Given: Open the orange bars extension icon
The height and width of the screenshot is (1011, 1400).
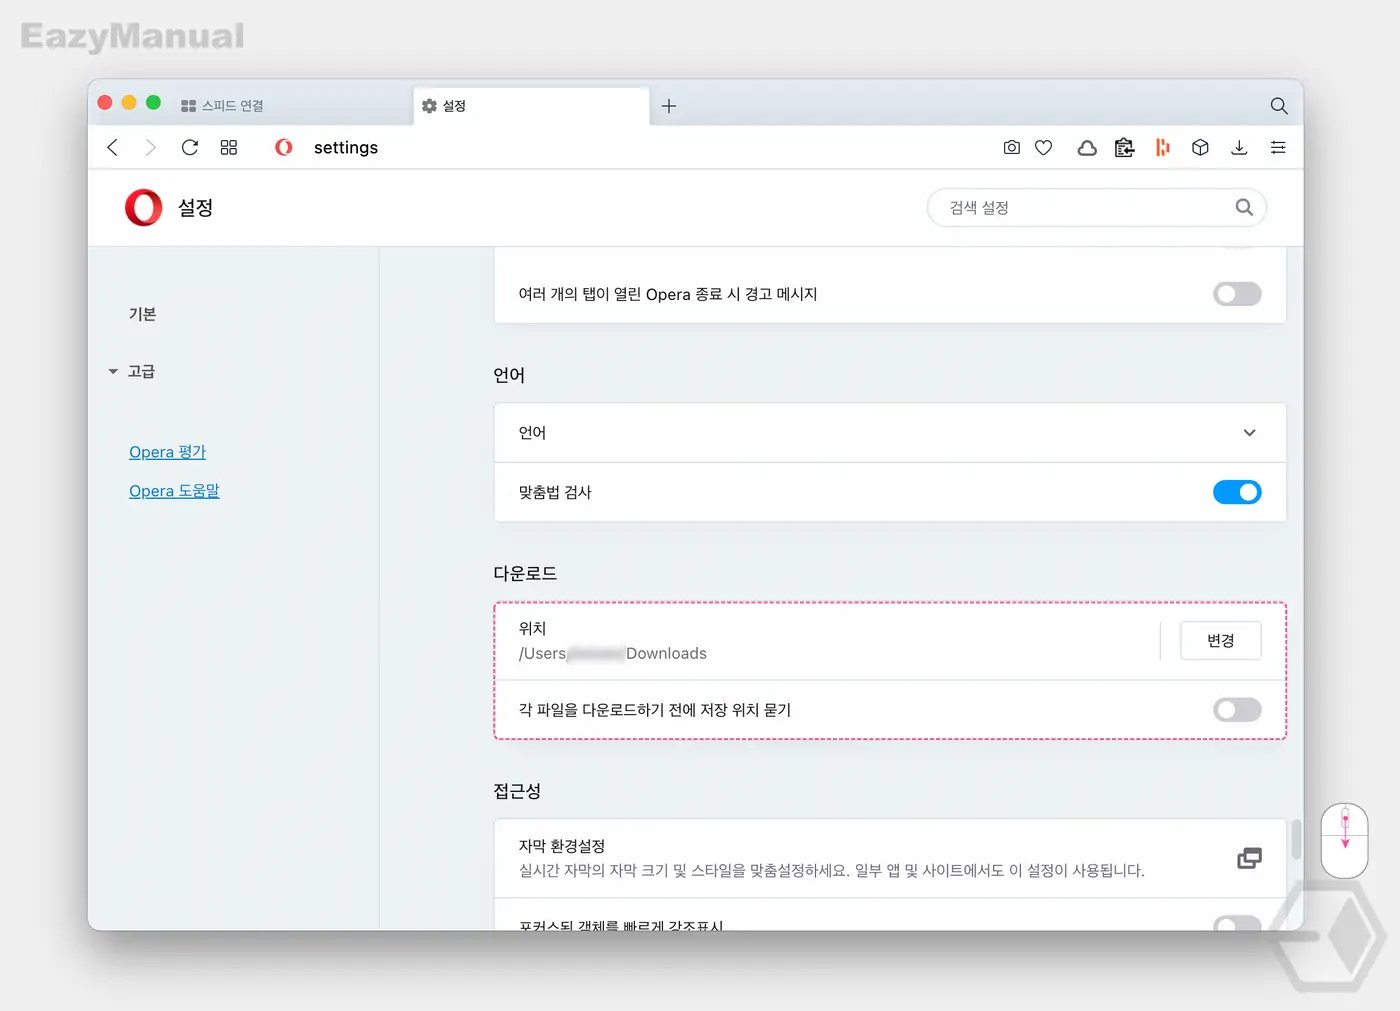Looking at the screenshot, I should [1162, 148].
